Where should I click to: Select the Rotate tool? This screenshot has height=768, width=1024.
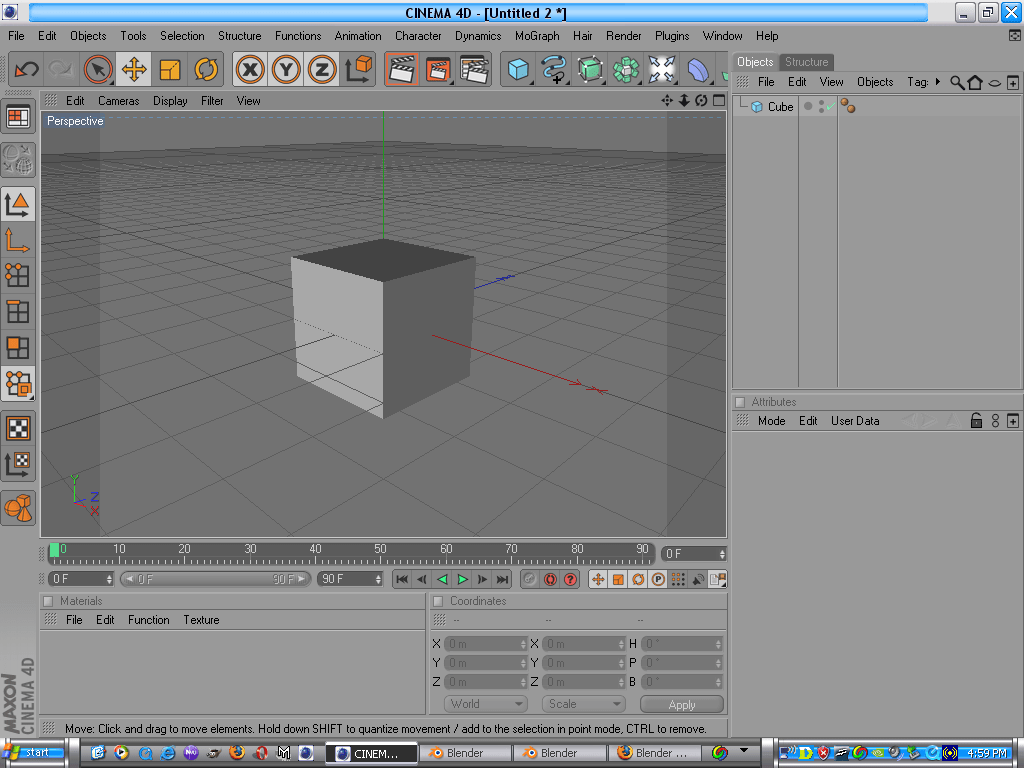click(x=205, y=69)
